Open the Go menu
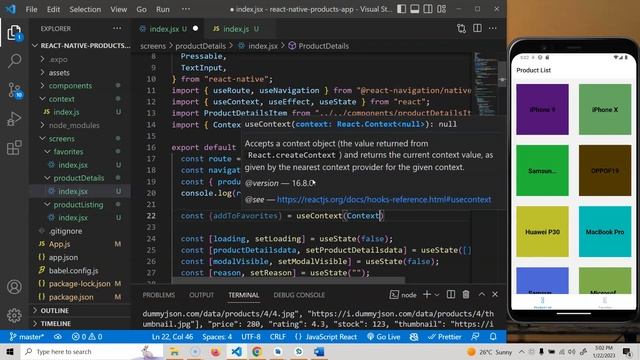640x360 pixels. tap(141, 9)
